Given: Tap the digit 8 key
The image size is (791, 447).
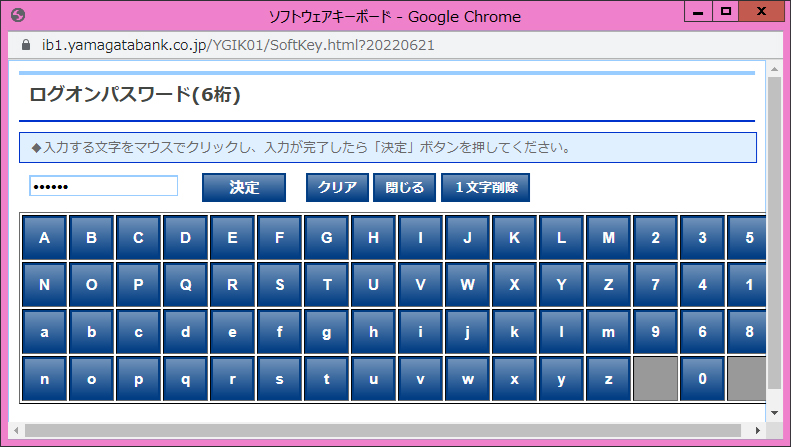Looking at the screenshot, I should [x=747, y=331].
